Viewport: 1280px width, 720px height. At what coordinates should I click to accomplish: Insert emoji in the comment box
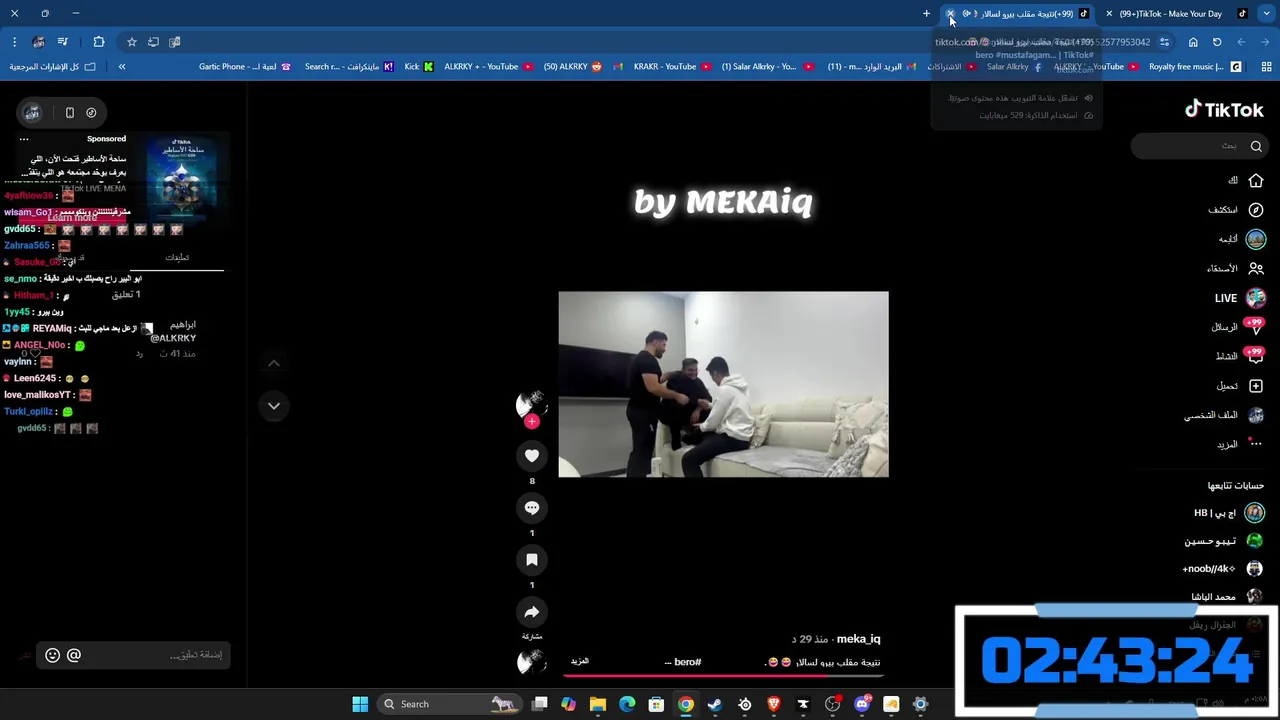53,655
